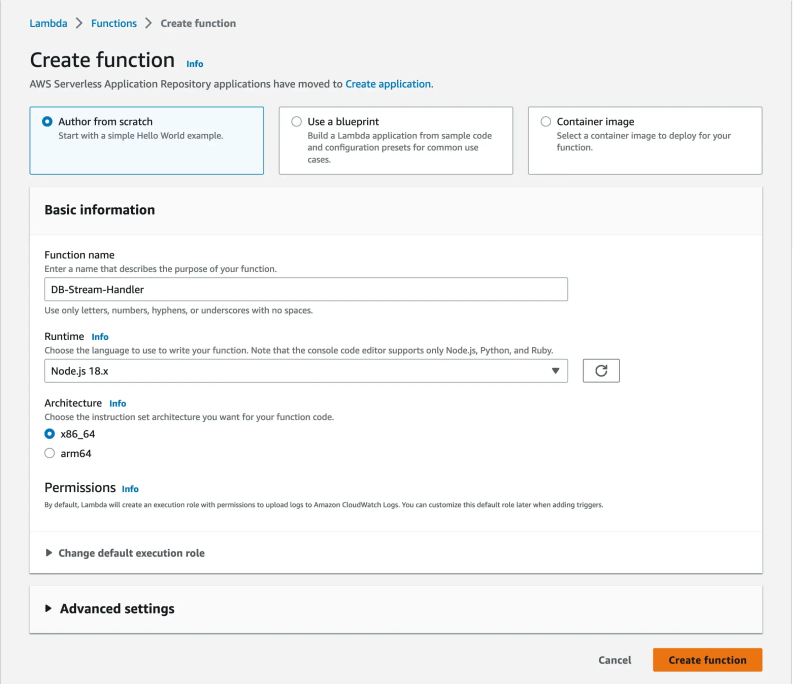This screenshot has height=691, width=800.
Task: Open the Runtime dropdown
Action: coord(305,370)
